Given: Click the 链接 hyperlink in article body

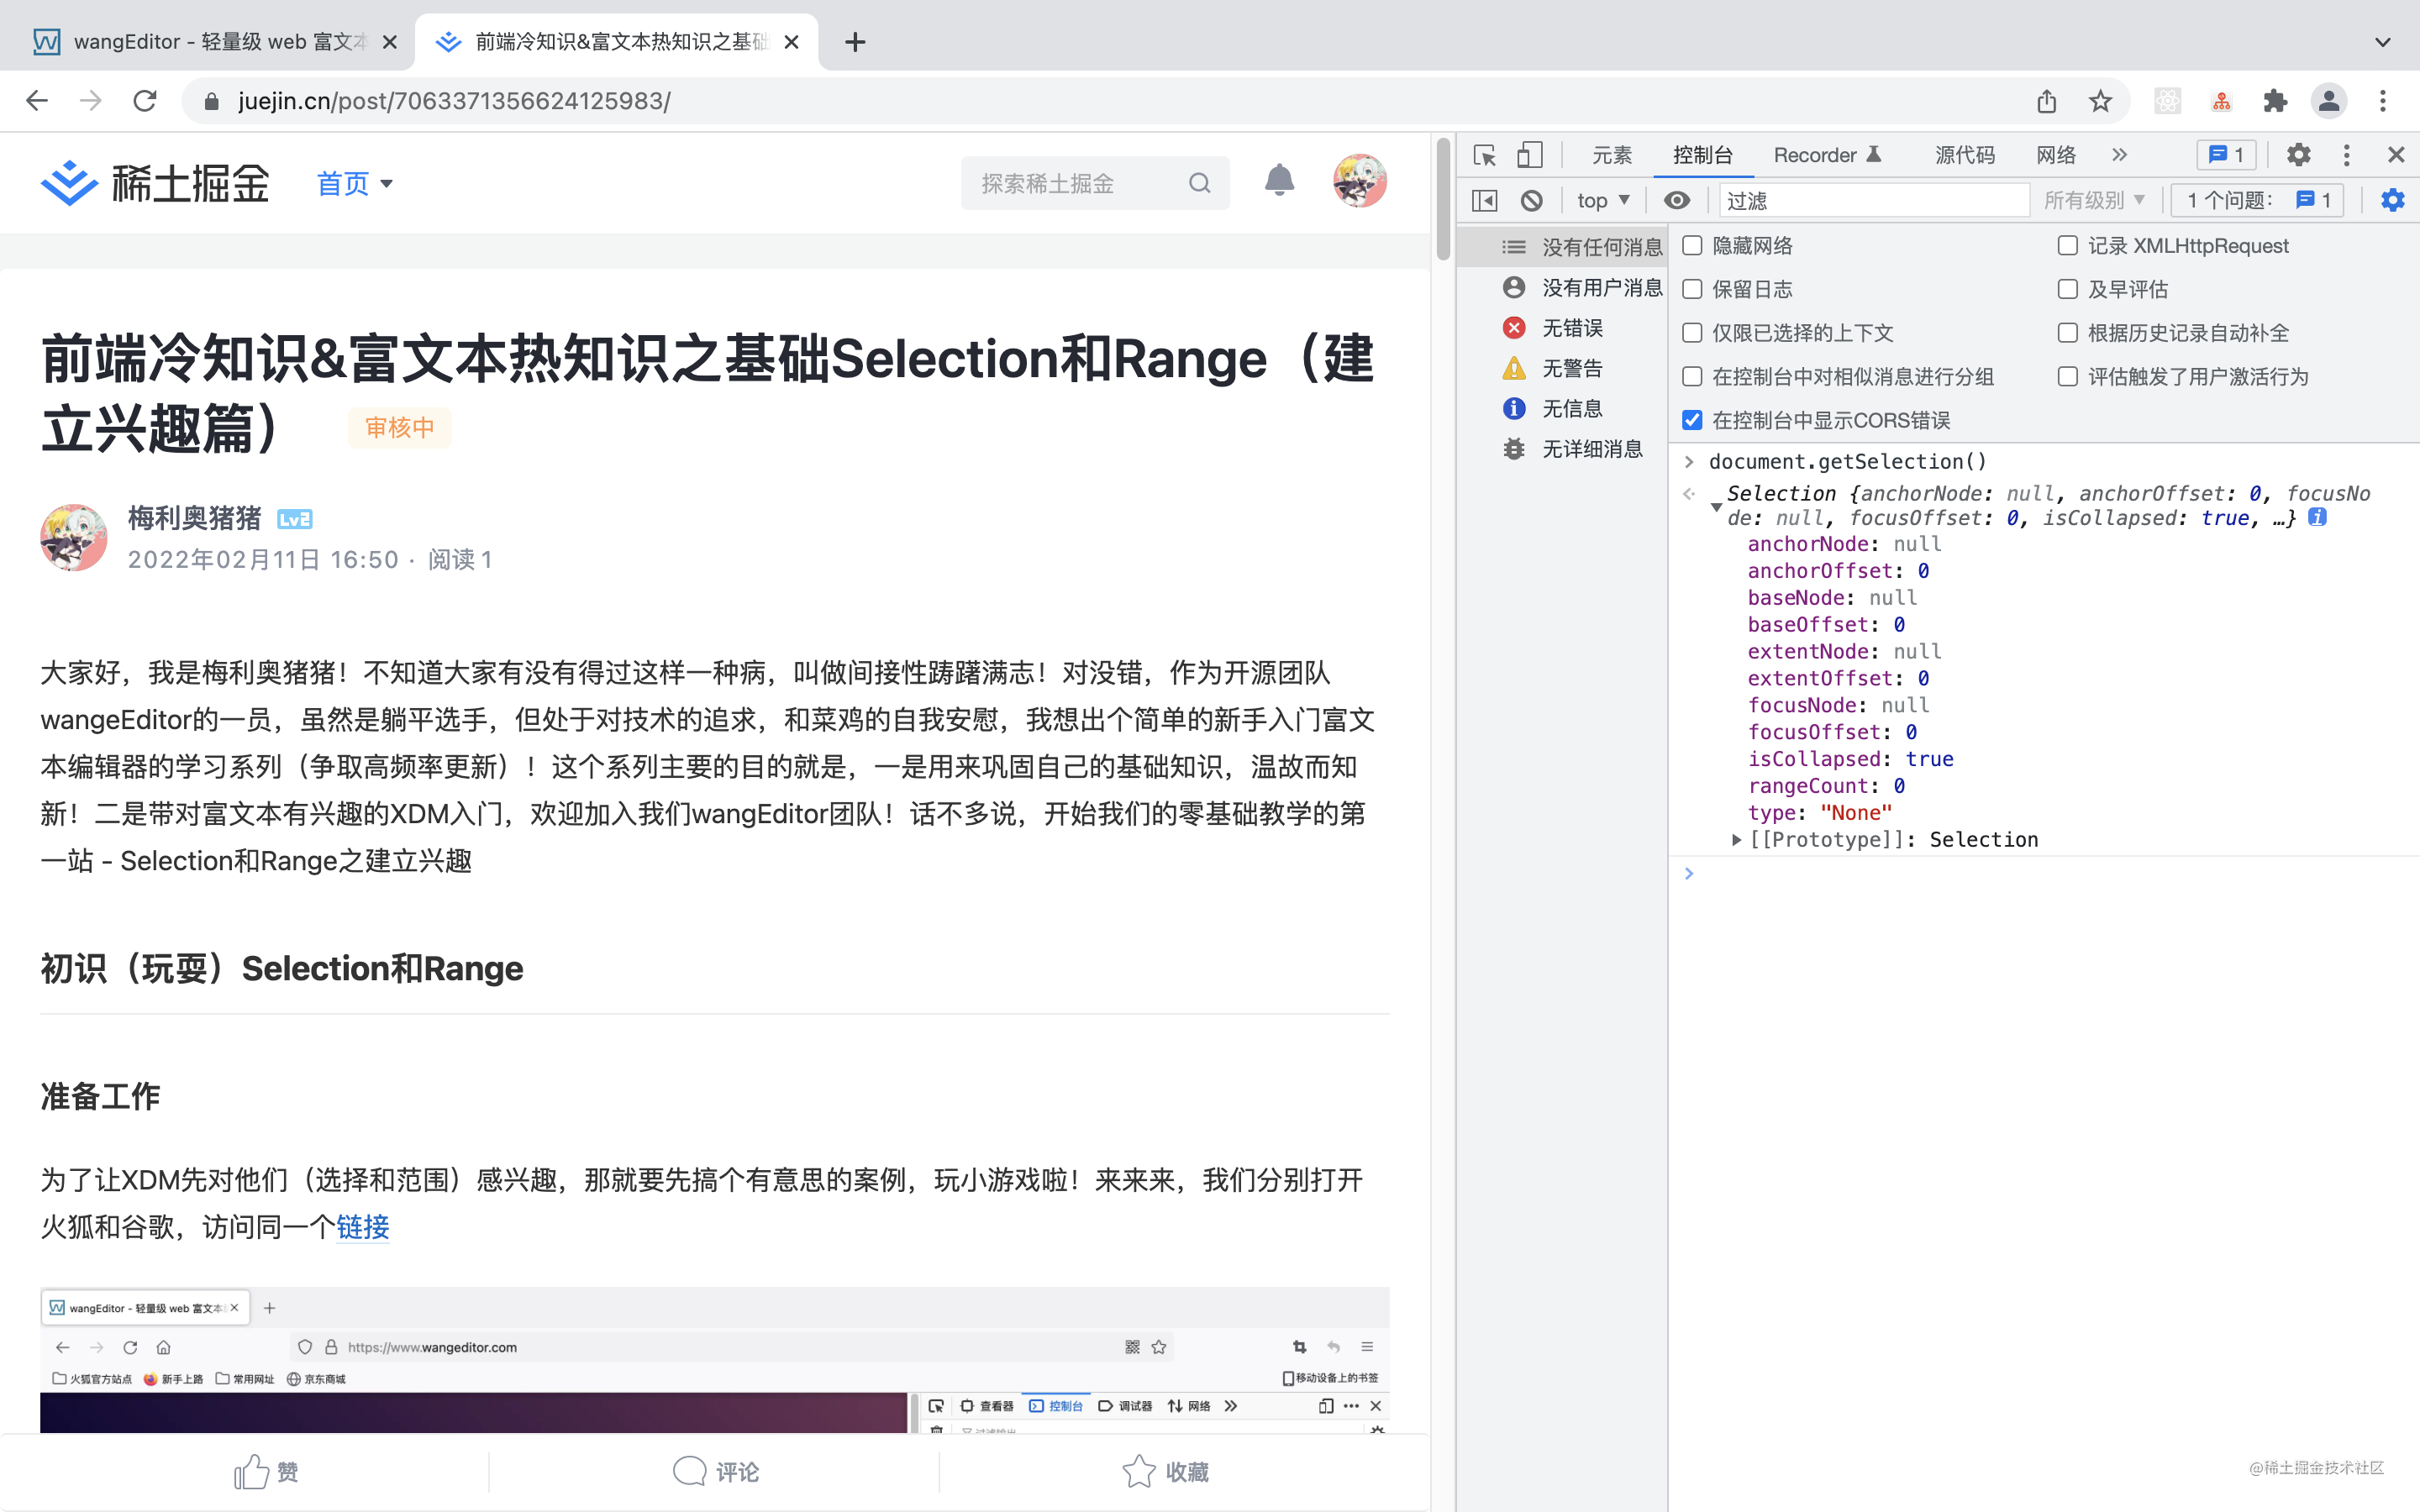Looking at the screenshot, I should point(360,1226).
